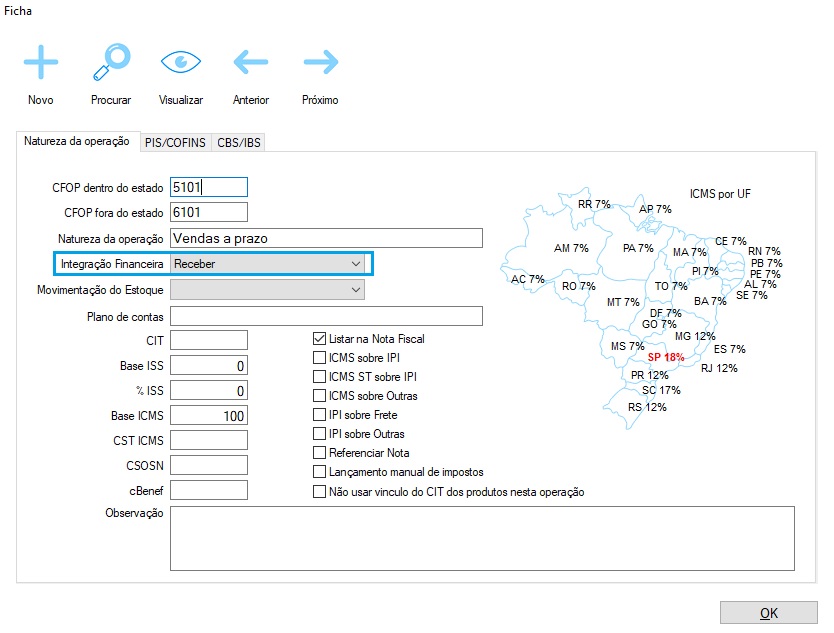Enable ICMS sobre IPI checkbox
Image resolution: width=834 pixels, height=633 pixels.
point(320,358)
